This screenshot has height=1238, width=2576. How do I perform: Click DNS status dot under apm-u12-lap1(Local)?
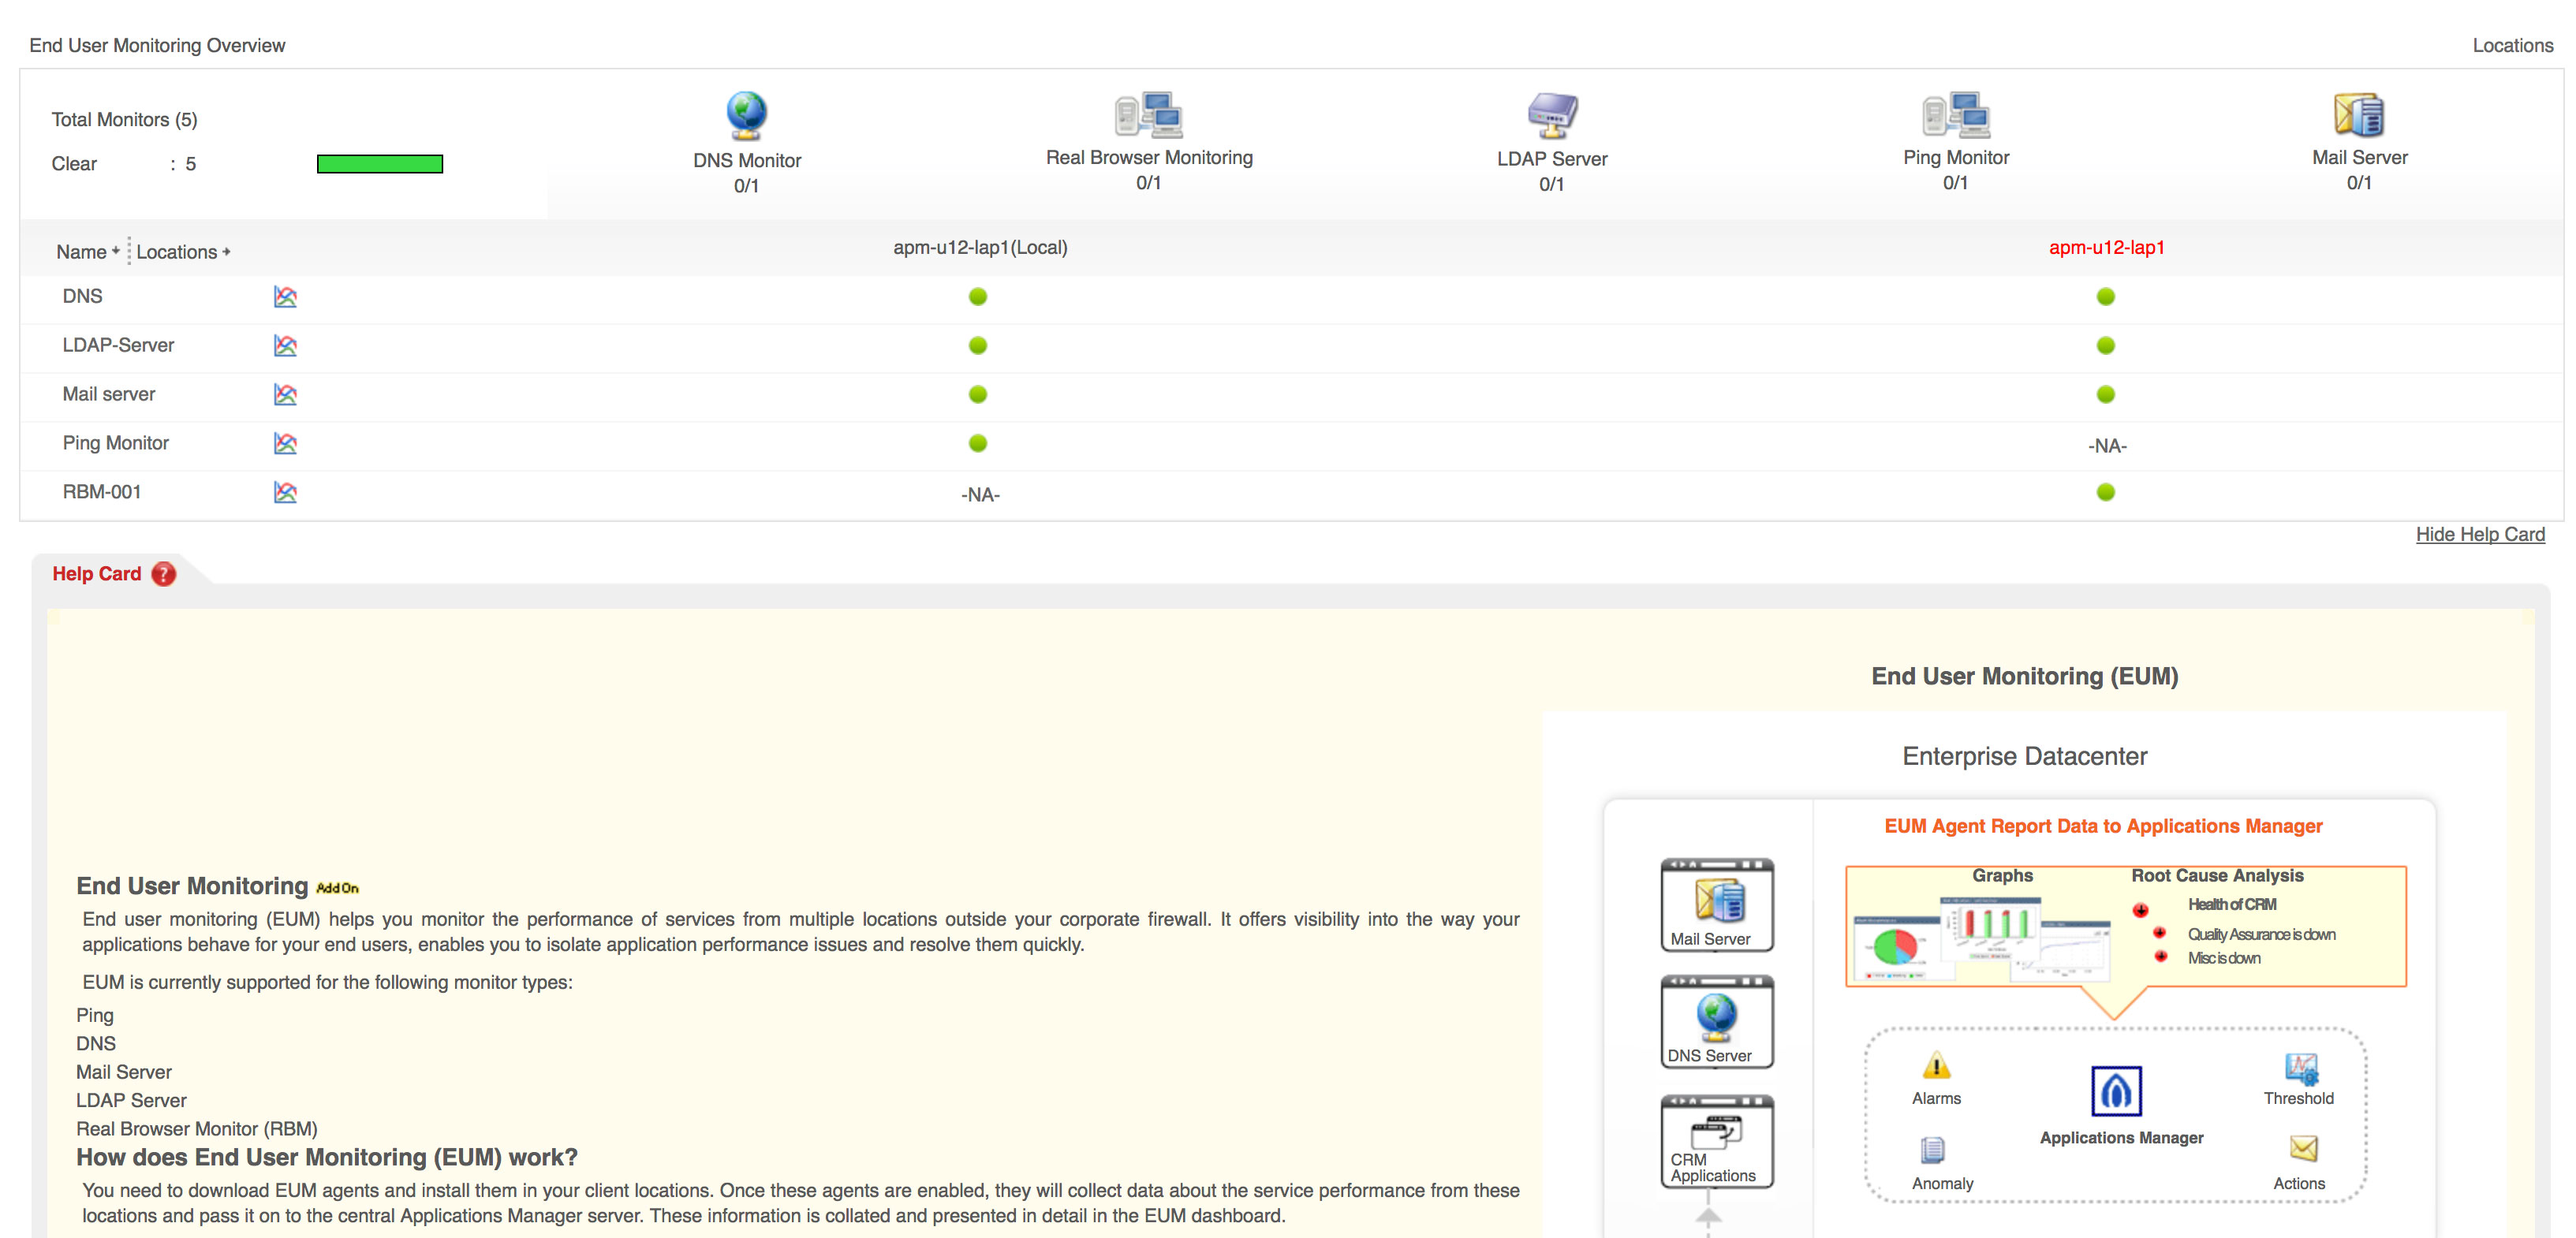pos(978,297)
